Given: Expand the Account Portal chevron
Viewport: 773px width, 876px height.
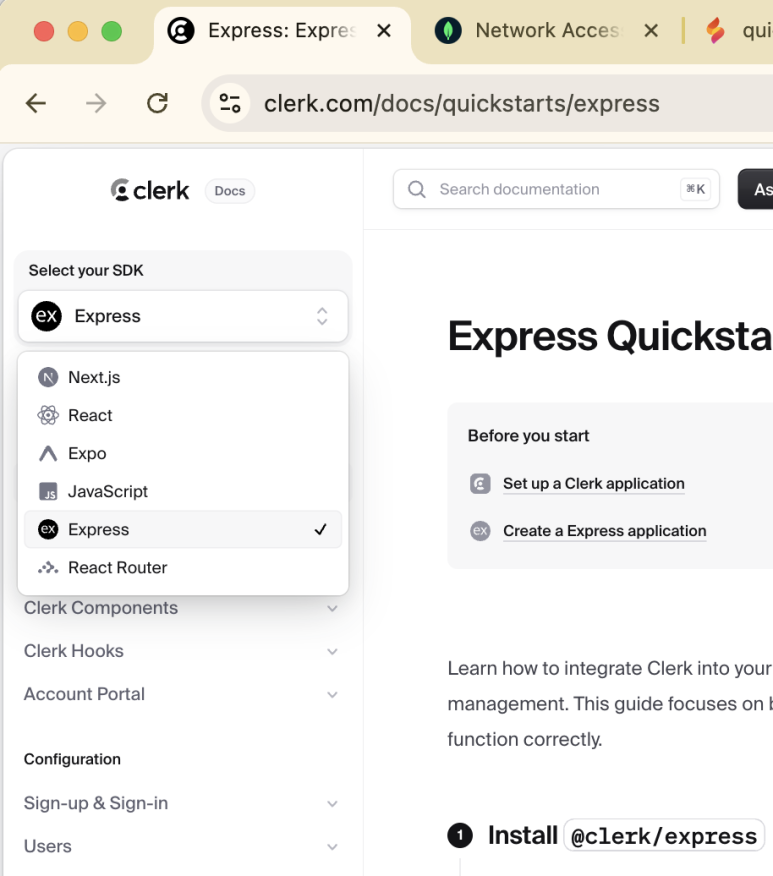Looking at the screenshot, I should coord(332,694).
